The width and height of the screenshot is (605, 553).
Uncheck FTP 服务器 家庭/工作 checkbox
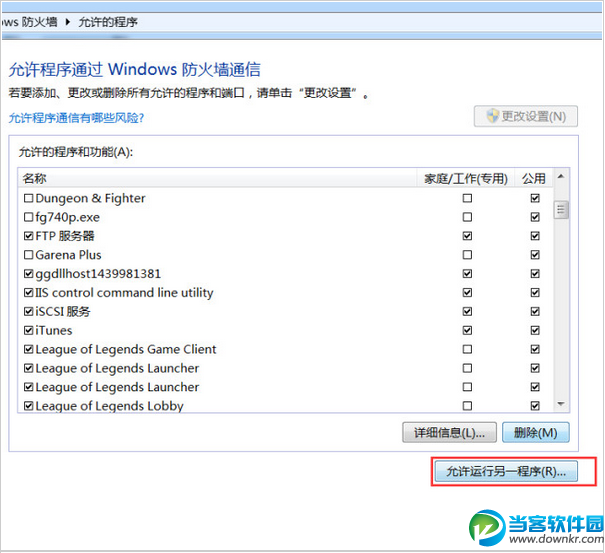(467, 236)
